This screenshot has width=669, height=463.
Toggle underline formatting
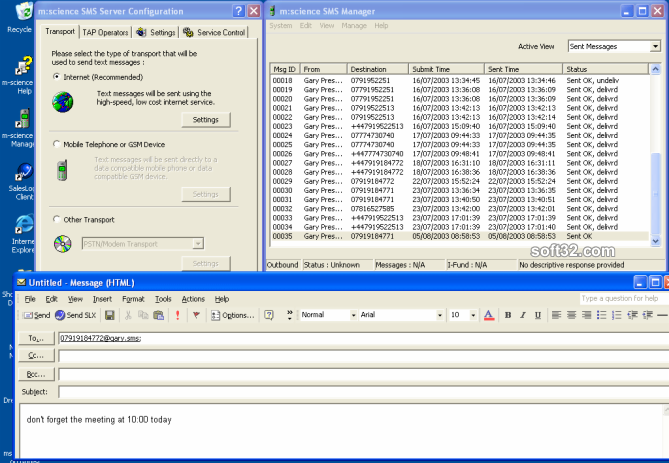coord(538,315)
